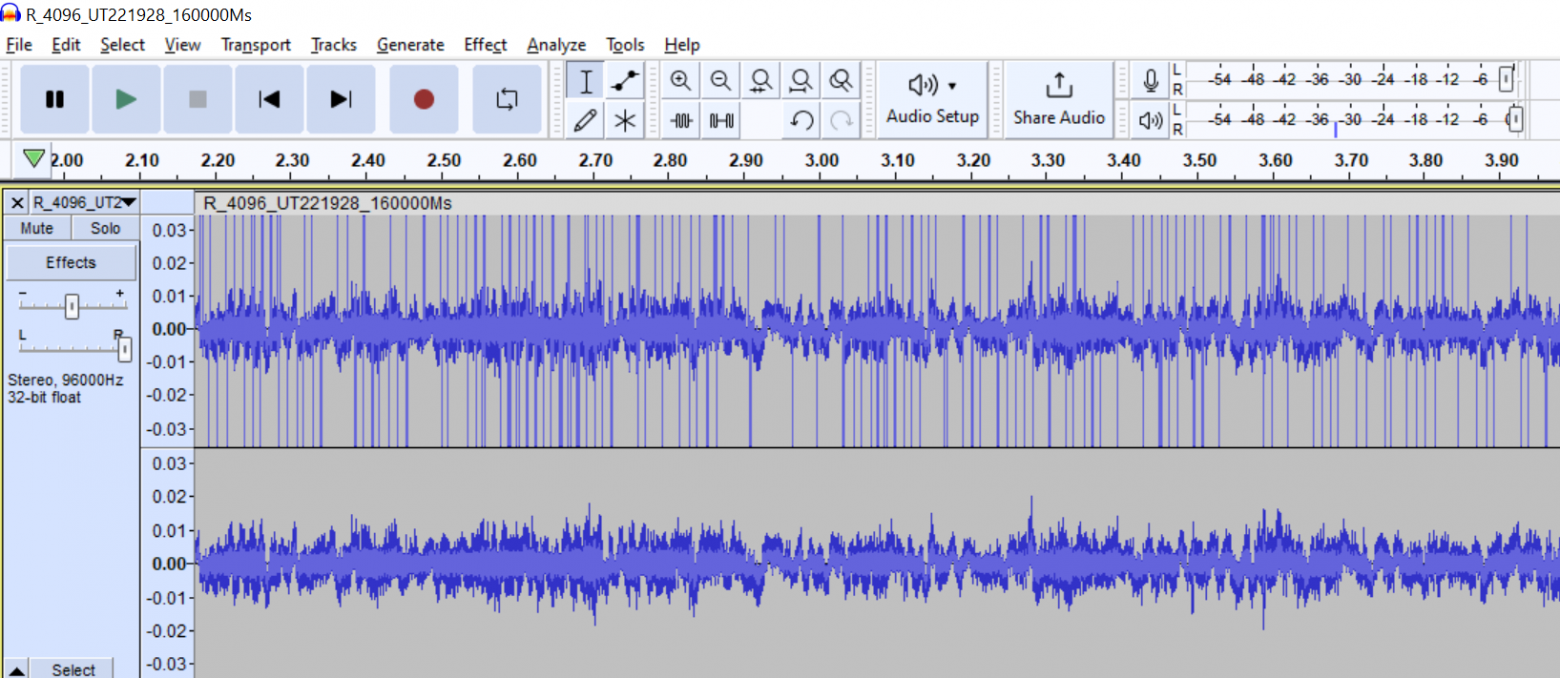1560x678 pixels.
Task: Click the Zoom In magnifier
Action: click(681, 81)
